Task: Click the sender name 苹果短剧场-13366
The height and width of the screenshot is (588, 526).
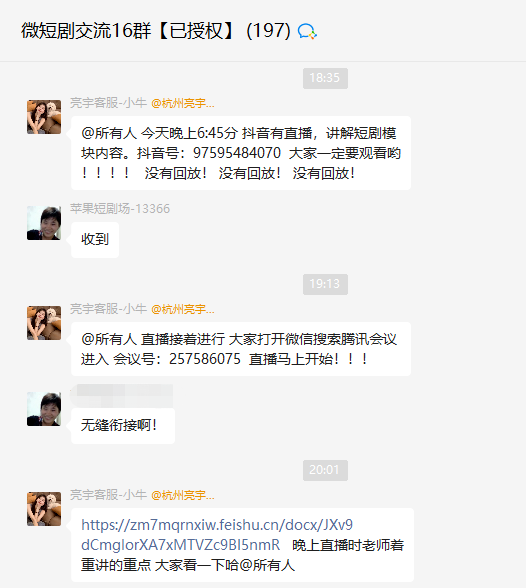Action: [x=120, y=208]
